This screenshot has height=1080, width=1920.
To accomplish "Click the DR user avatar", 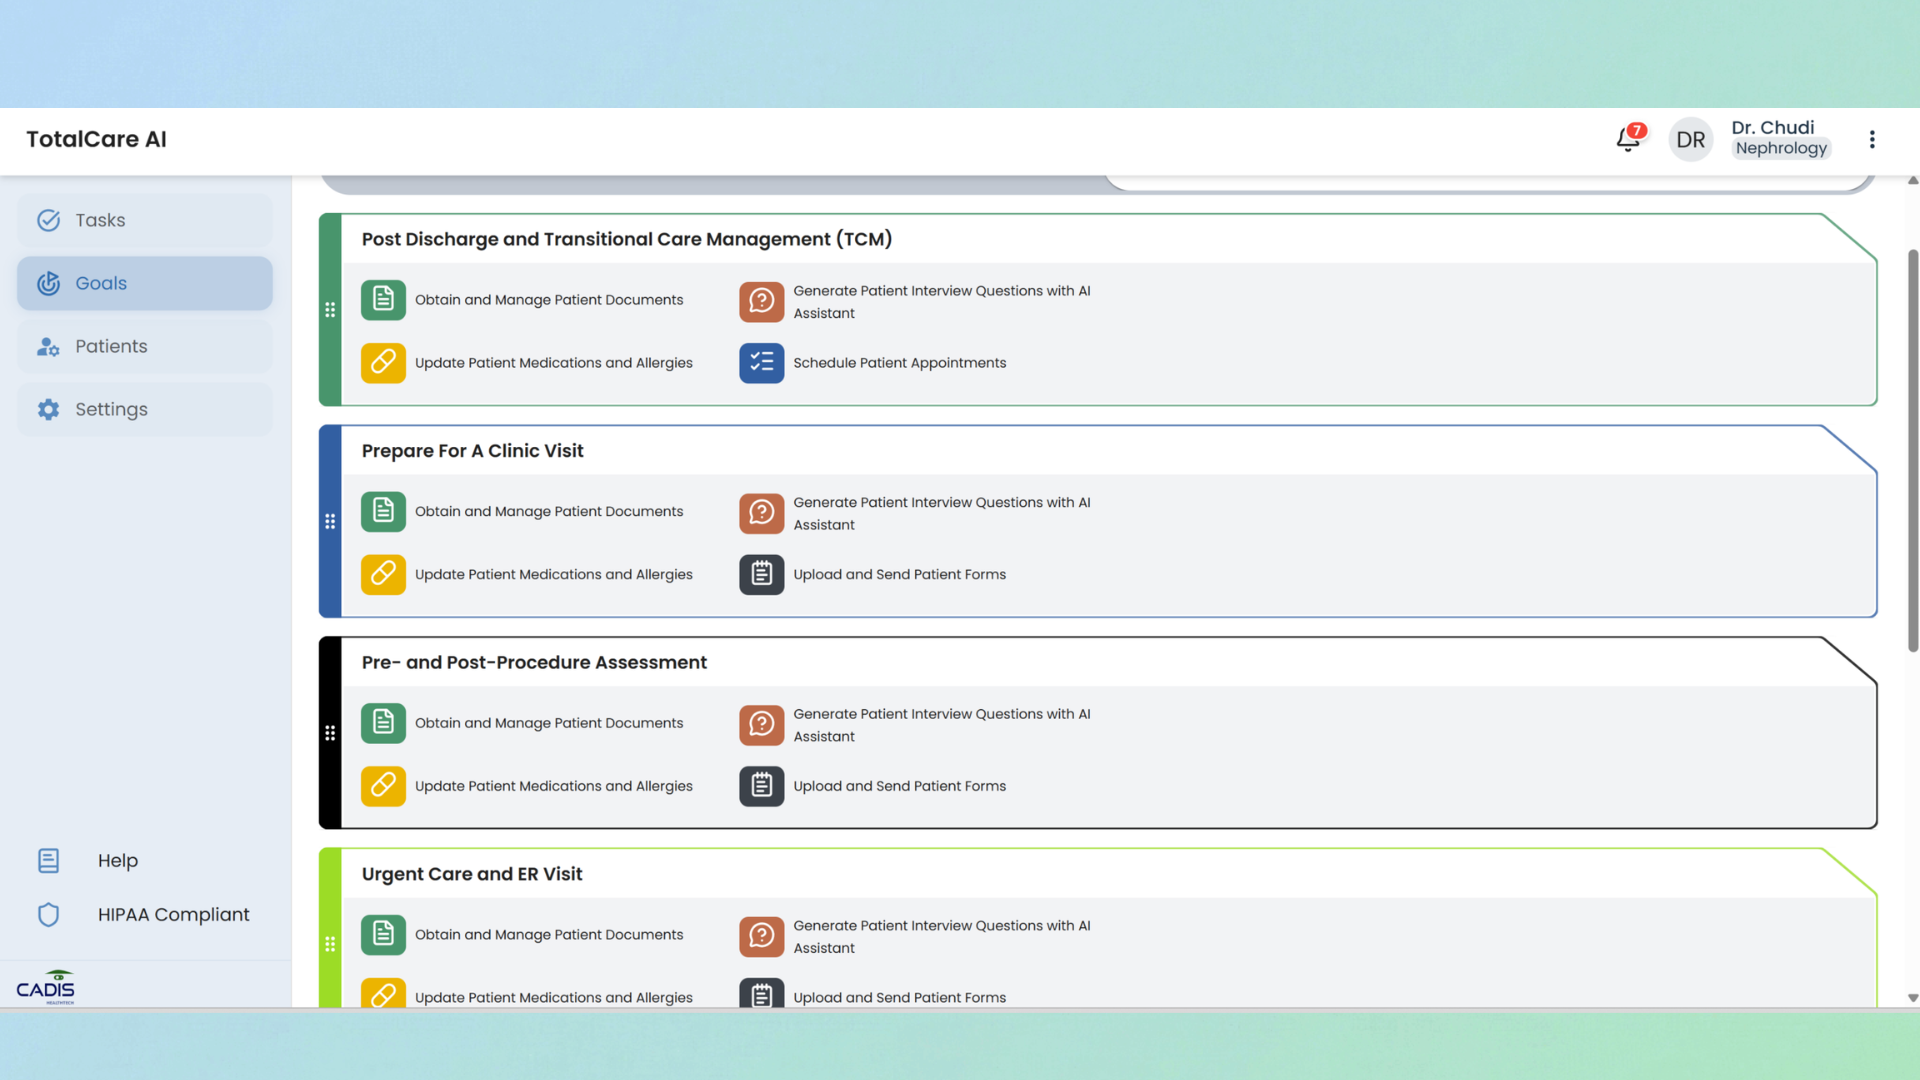I will tap(1690, 140).
